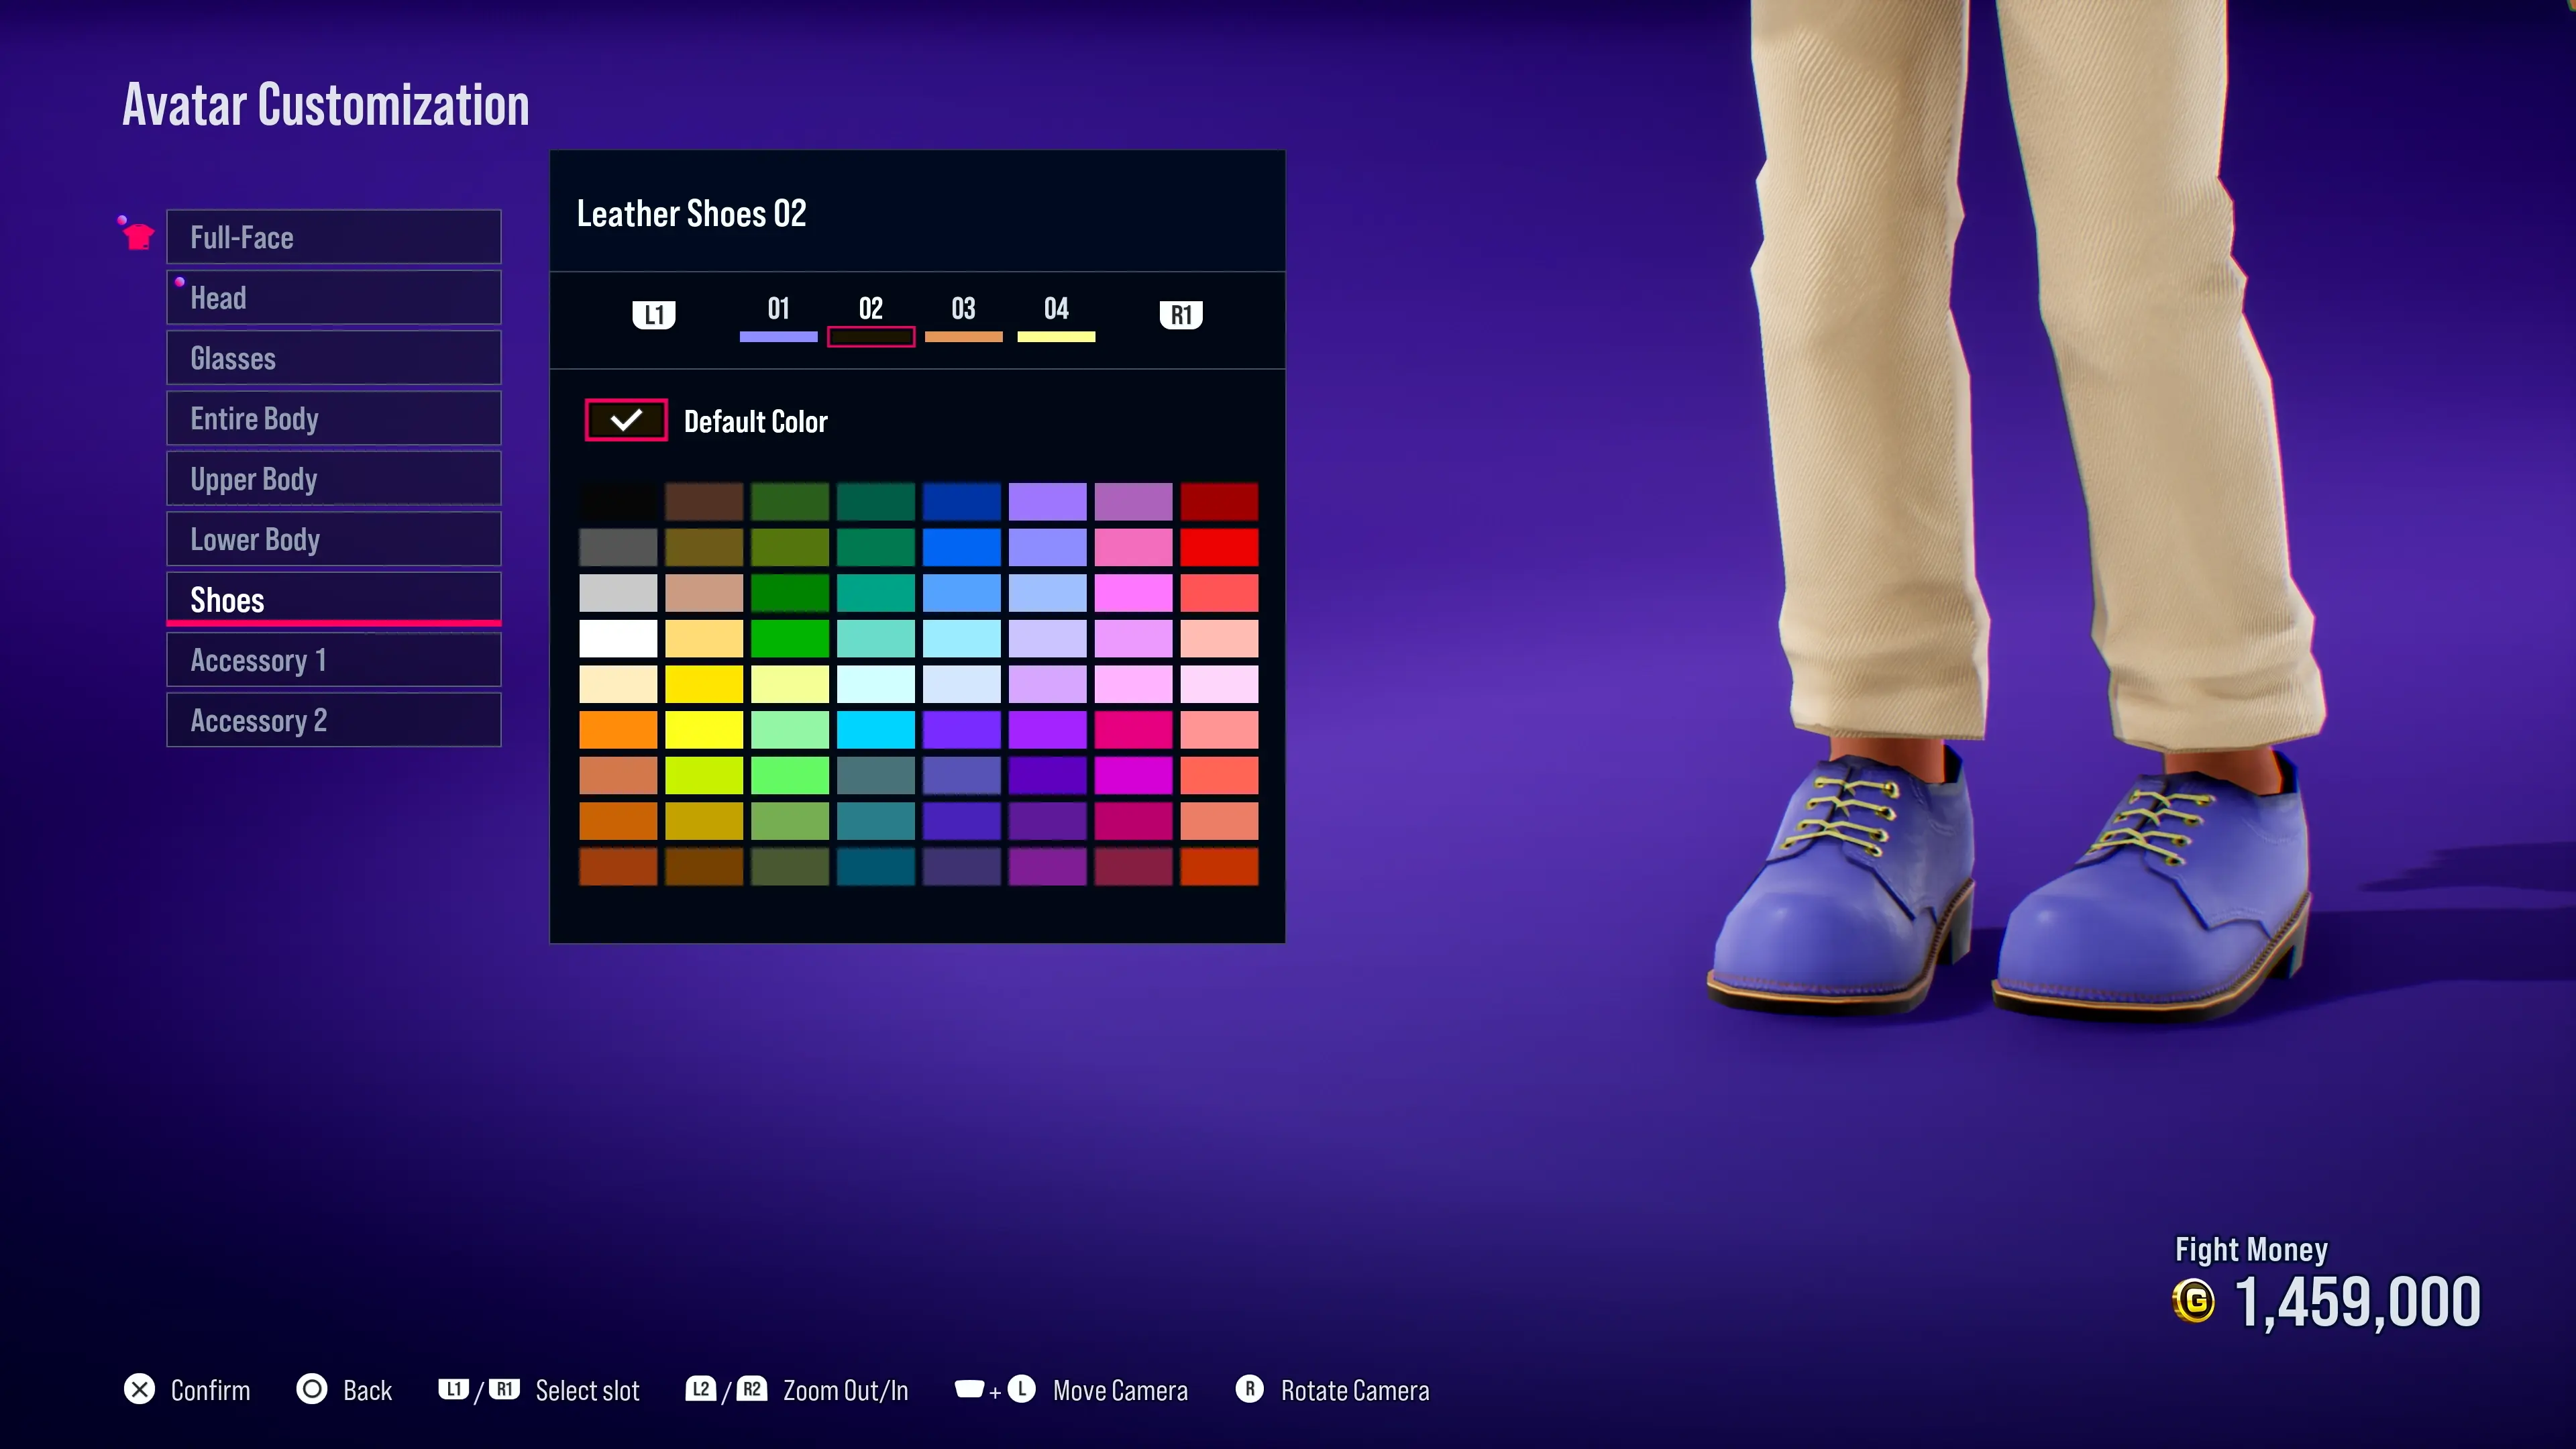
Task: Switch to color slot 04
Action: click(1056, 318)
